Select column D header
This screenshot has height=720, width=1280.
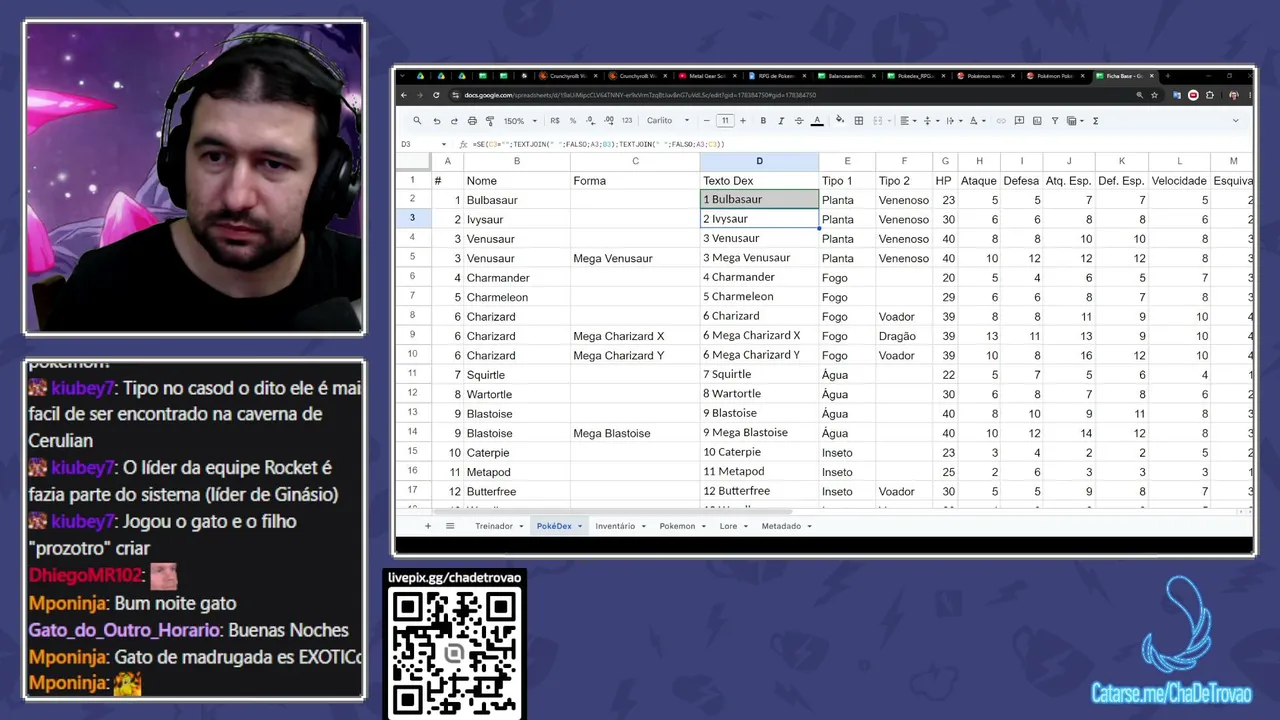tap(759, 161)
